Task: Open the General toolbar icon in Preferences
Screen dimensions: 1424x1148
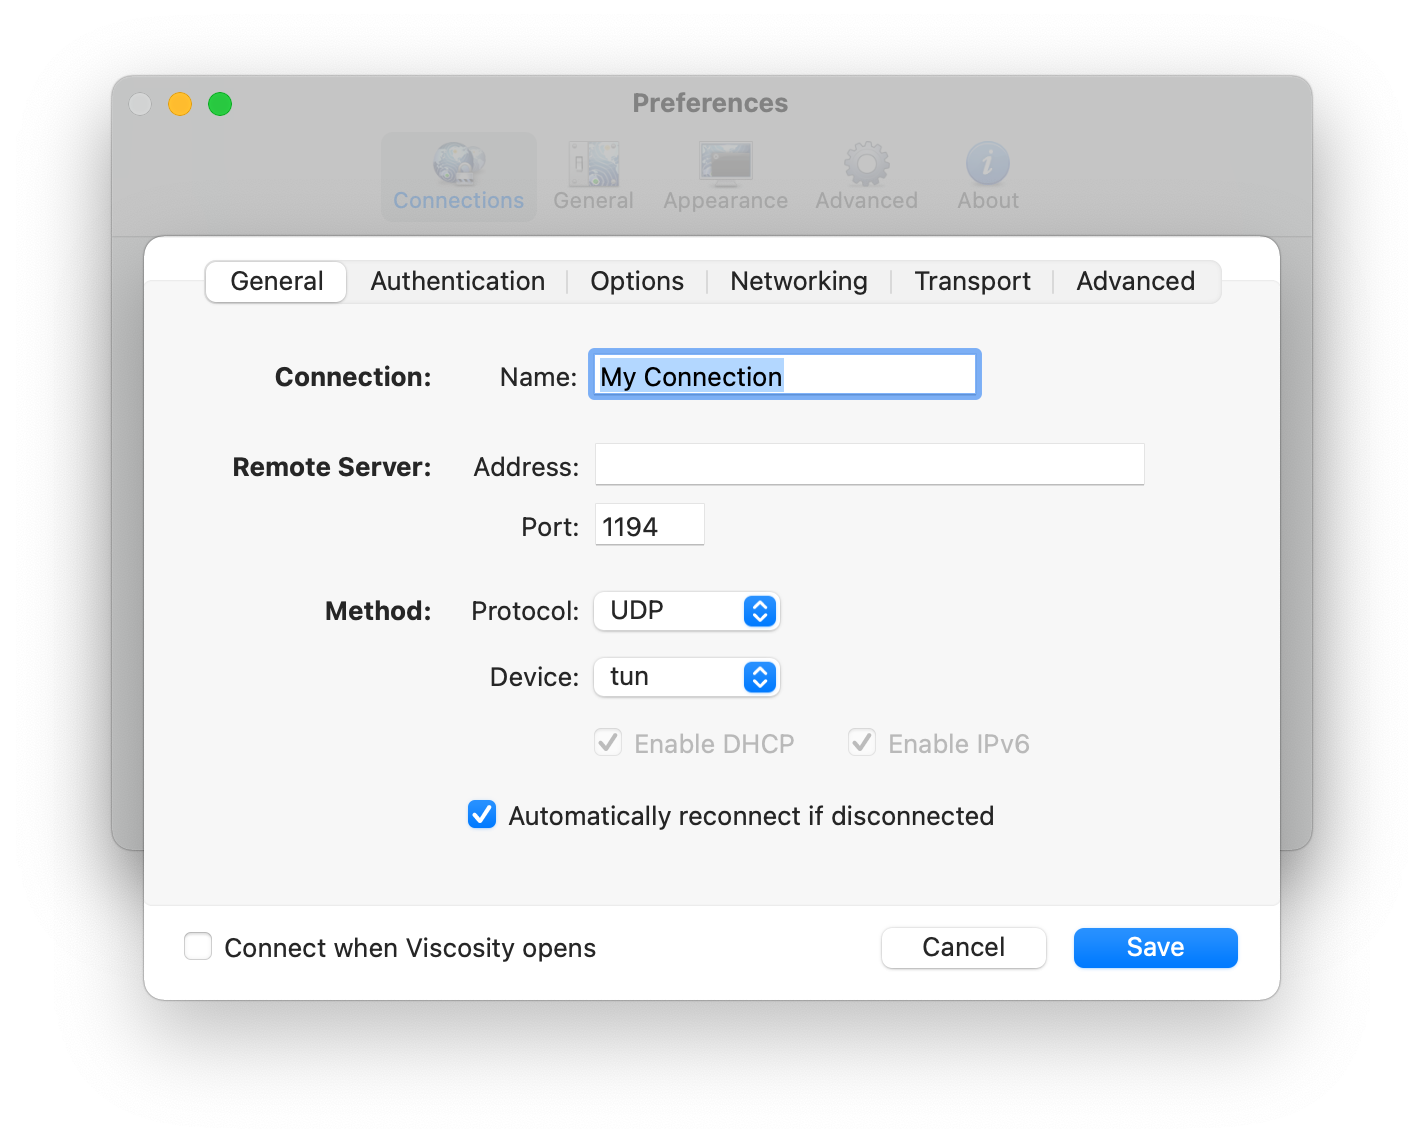Action: click(594, 177)
